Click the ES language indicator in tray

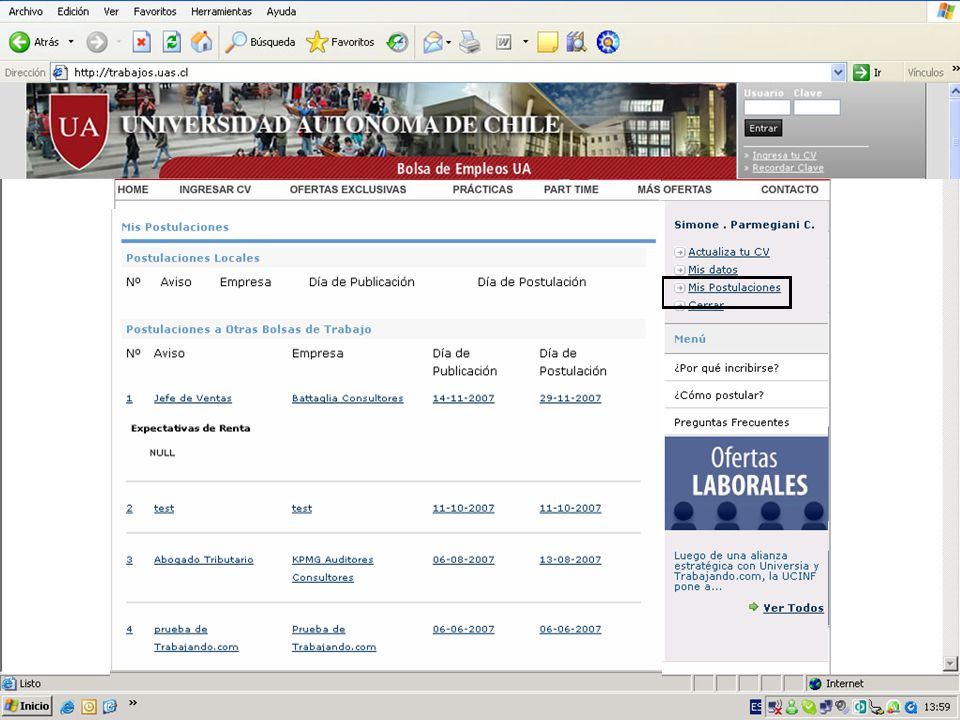click(x=756, y=707)
